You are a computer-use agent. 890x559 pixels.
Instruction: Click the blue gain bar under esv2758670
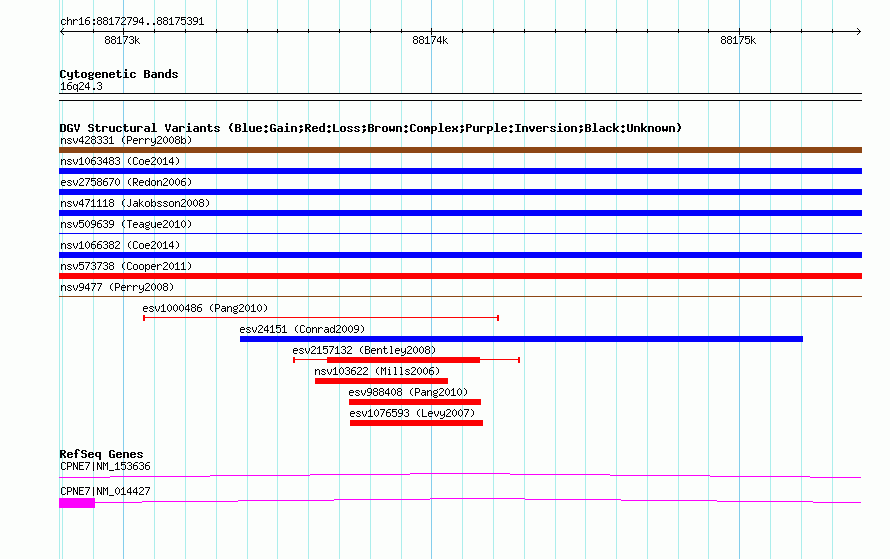coord(460,192)
